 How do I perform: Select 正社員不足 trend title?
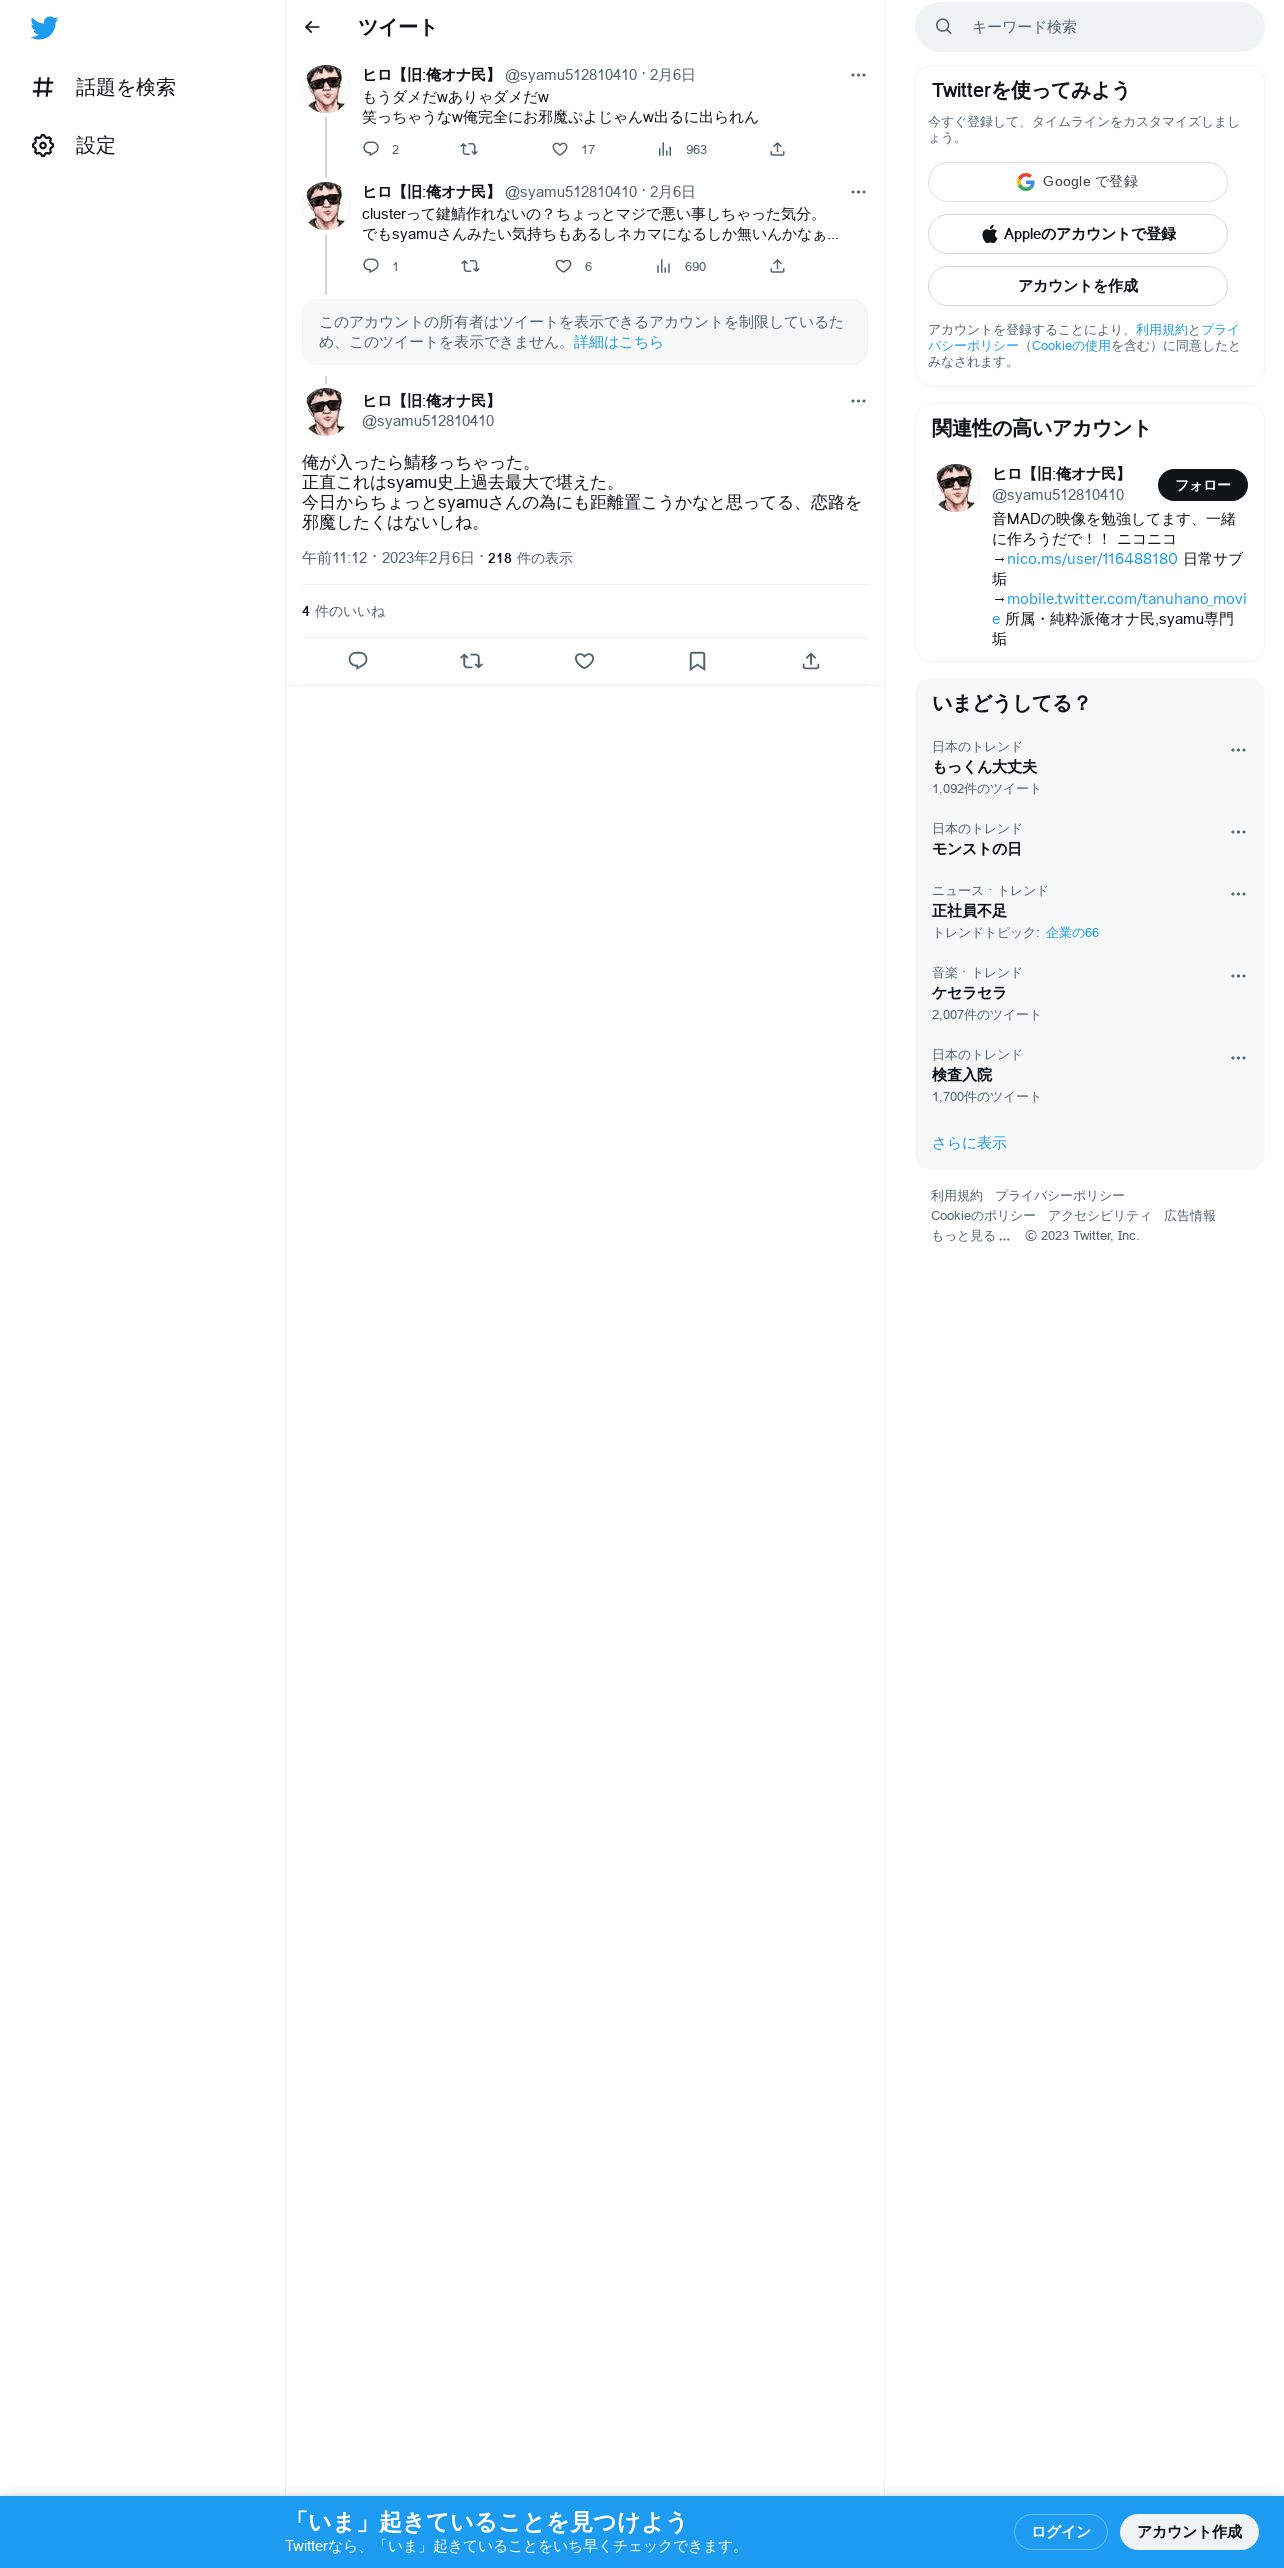coord(969,911)
